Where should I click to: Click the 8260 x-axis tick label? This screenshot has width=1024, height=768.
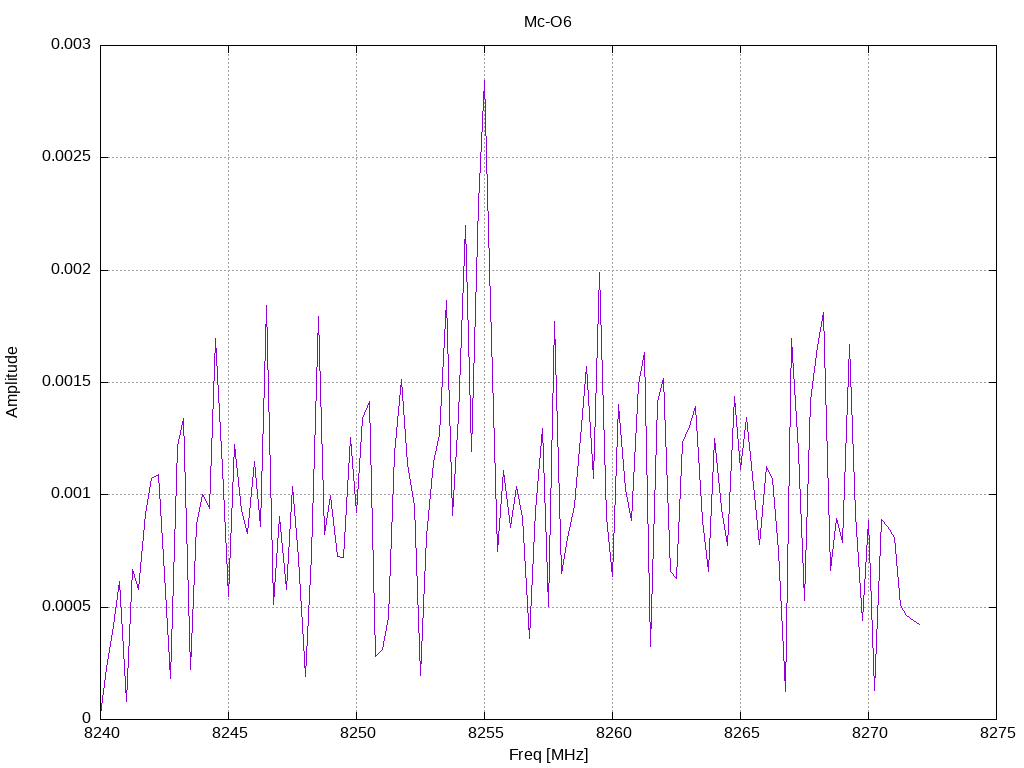[x=614, y=733]
